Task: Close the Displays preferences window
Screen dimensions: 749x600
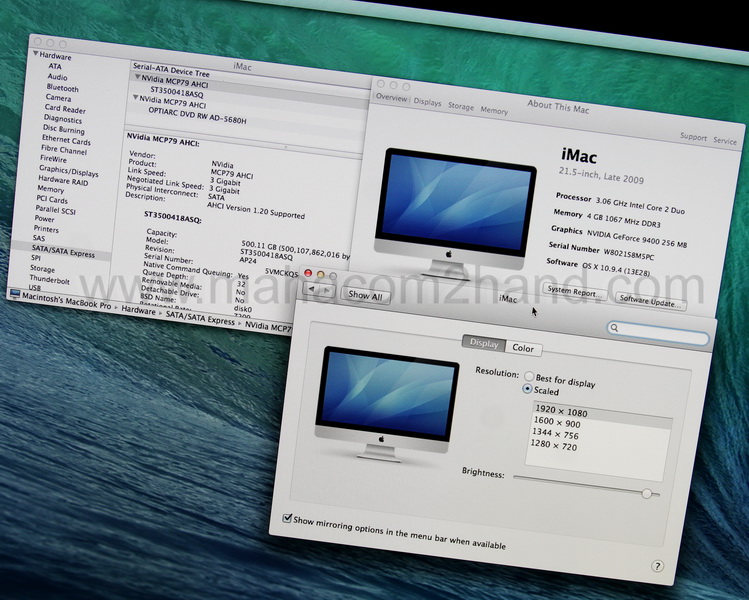Action: pos(308,273)
